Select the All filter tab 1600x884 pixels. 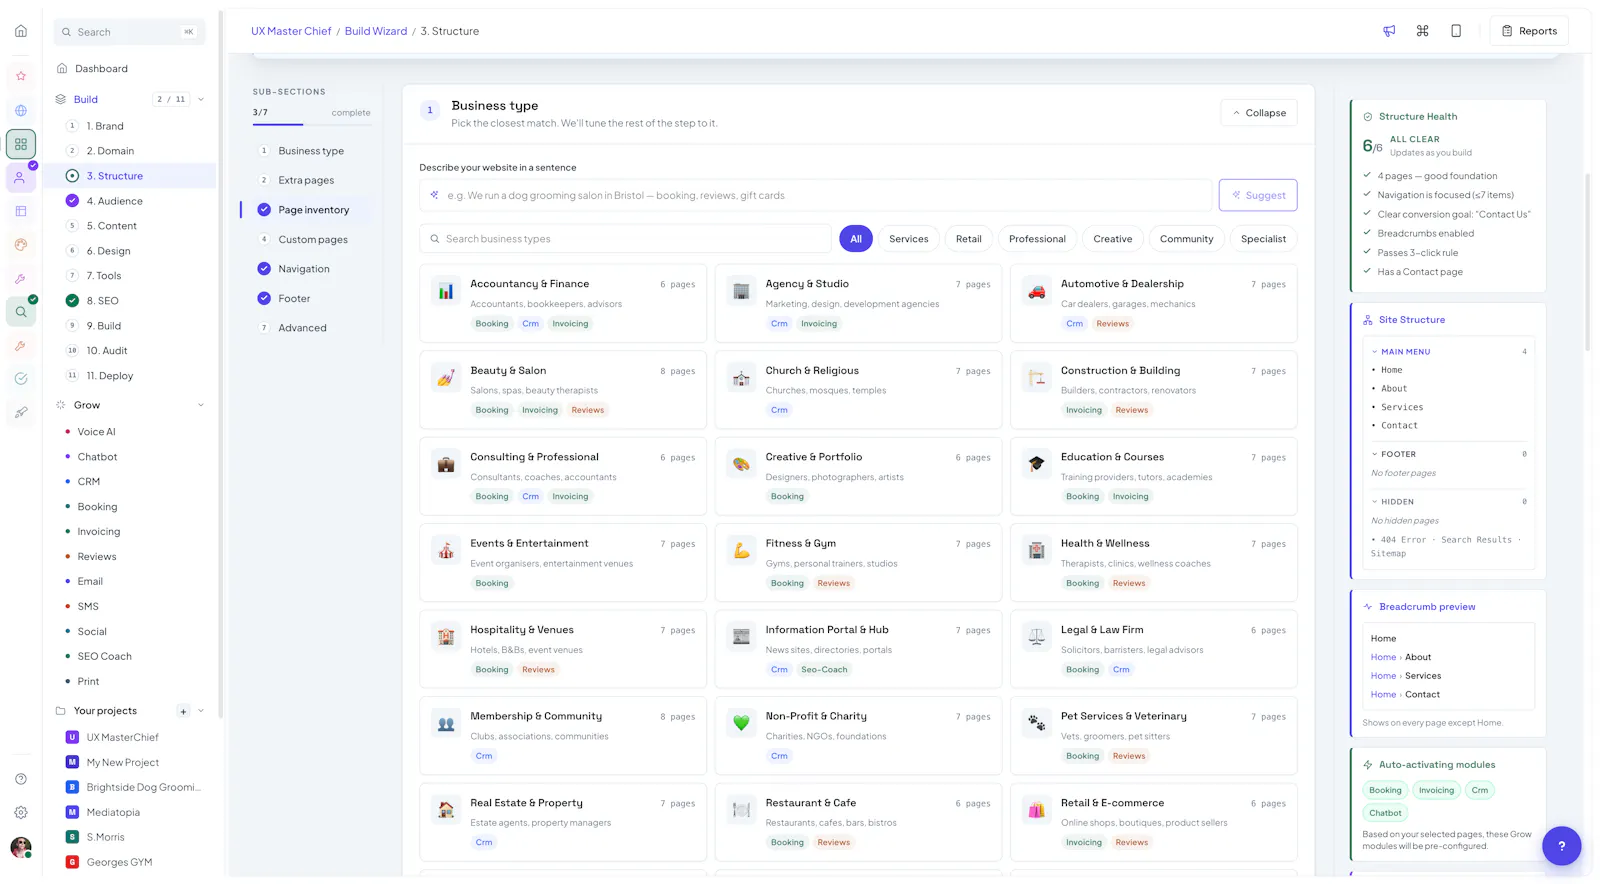[x=856, y=239]
